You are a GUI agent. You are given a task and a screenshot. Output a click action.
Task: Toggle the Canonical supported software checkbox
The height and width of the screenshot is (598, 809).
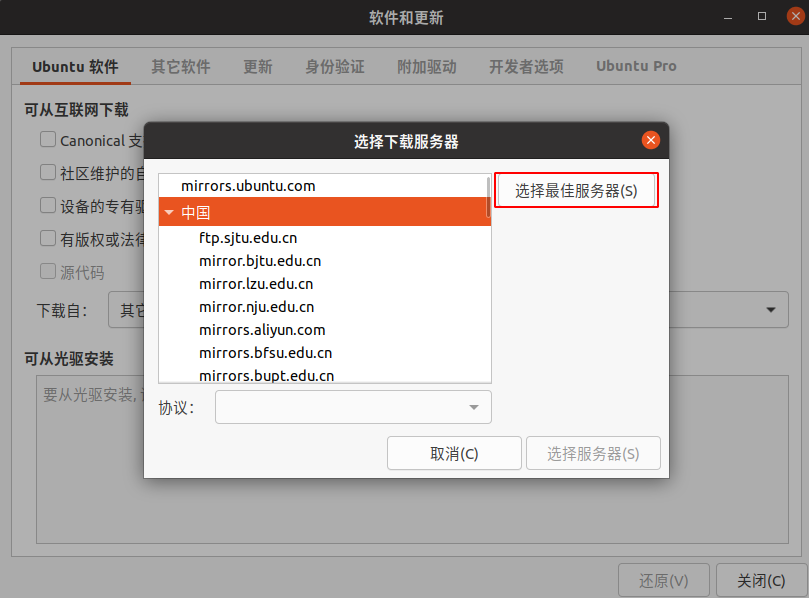point(48,140)
